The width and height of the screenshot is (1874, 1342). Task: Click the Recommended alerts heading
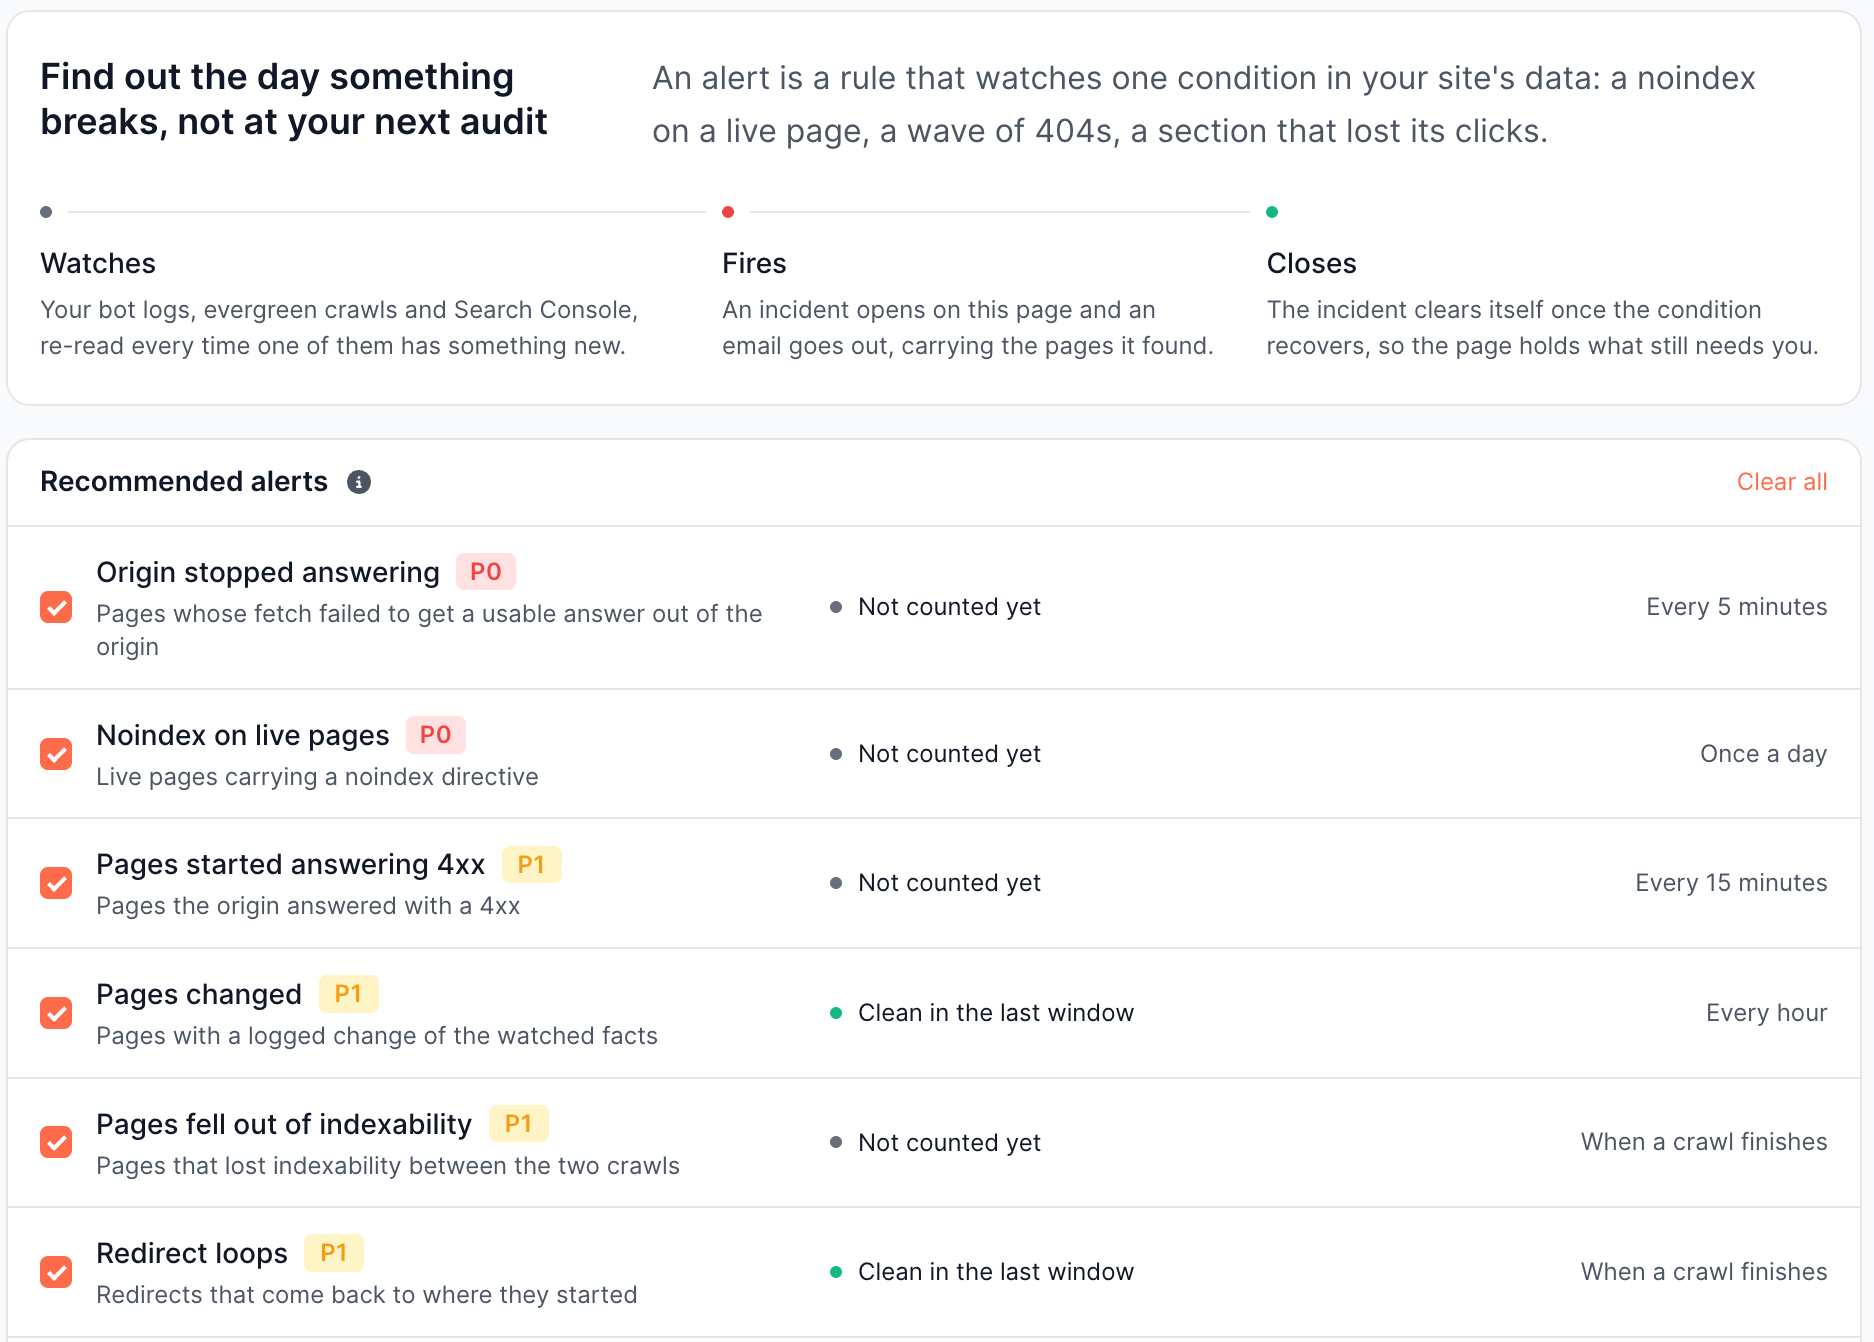pos(184,482)
